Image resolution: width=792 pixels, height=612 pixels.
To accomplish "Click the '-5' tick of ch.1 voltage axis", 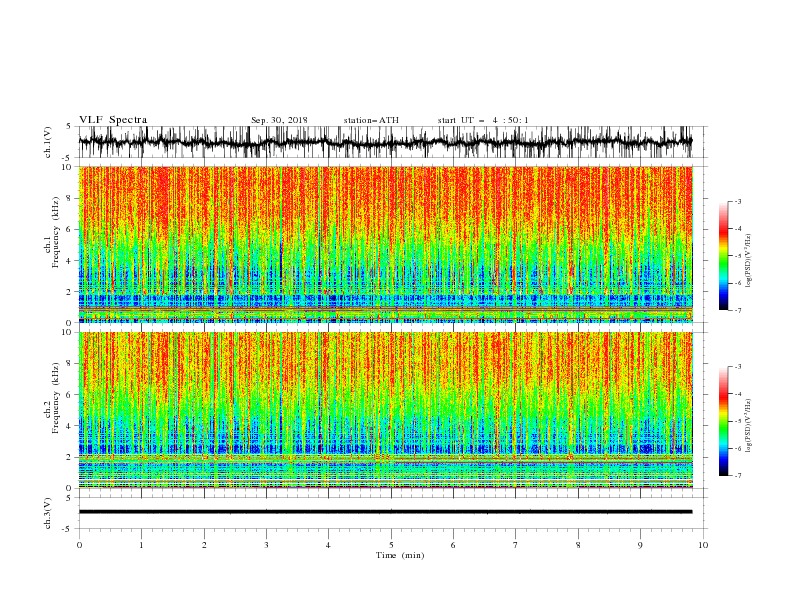I will pyautogui.click(x=68, y=158).
